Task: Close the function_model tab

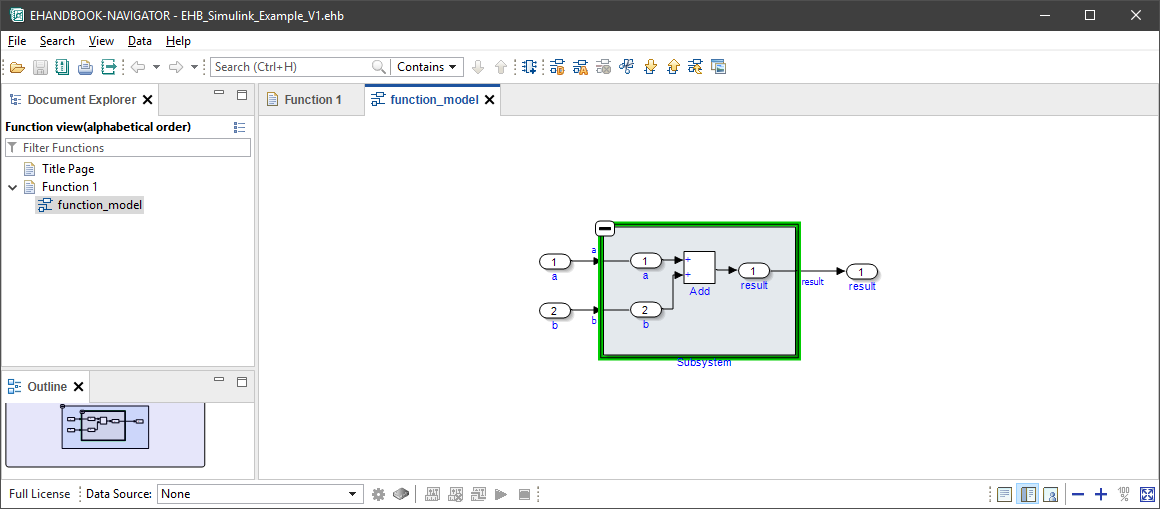Action: 490,100
